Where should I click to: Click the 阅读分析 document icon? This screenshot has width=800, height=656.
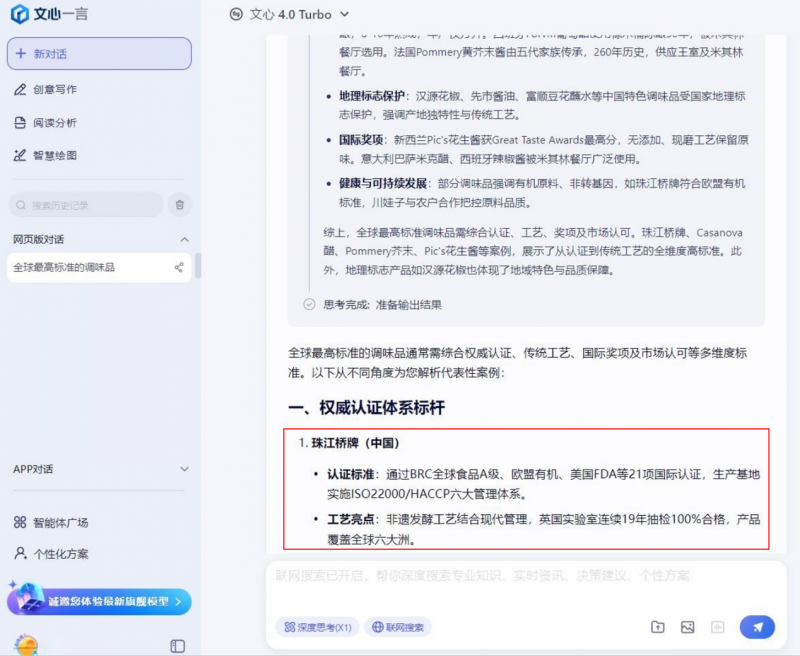pos(20,122)
